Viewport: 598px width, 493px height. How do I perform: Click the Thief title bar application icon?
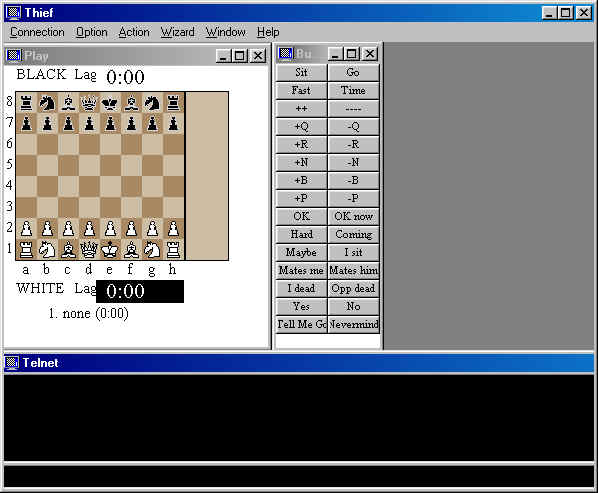click(x=13, y=13)
